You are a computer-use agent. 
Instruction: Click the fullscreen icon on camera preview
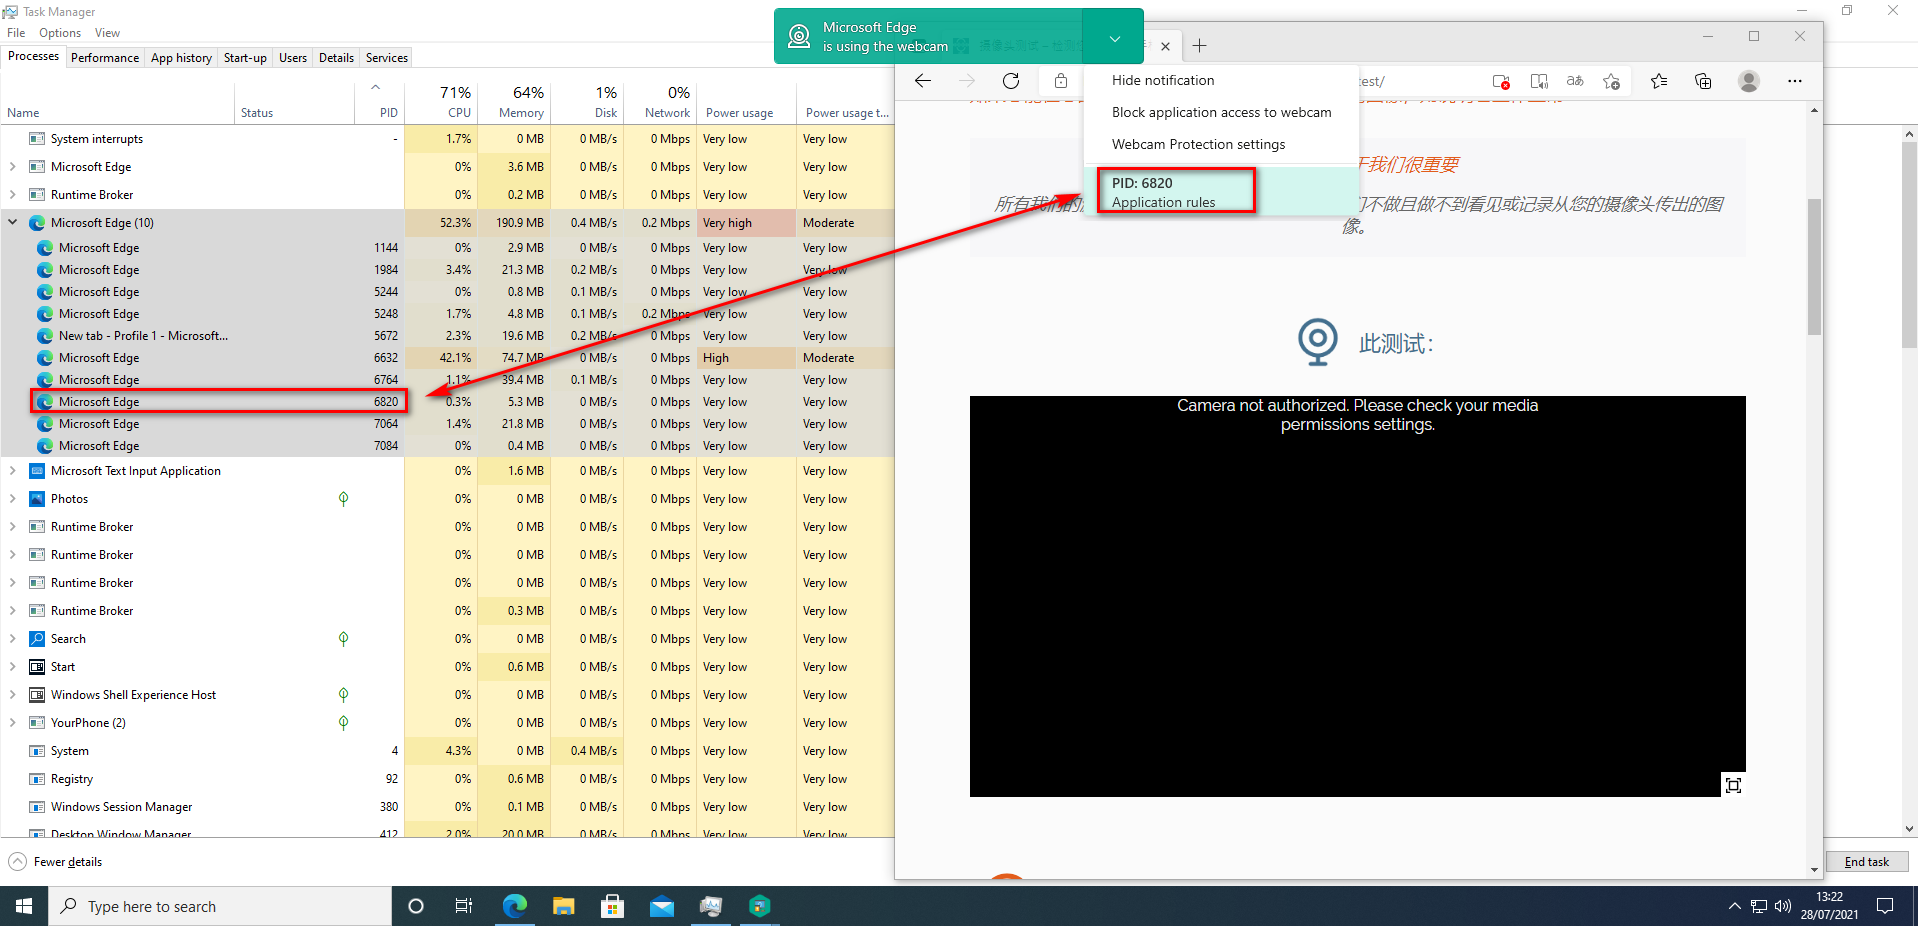point(1733,785)
